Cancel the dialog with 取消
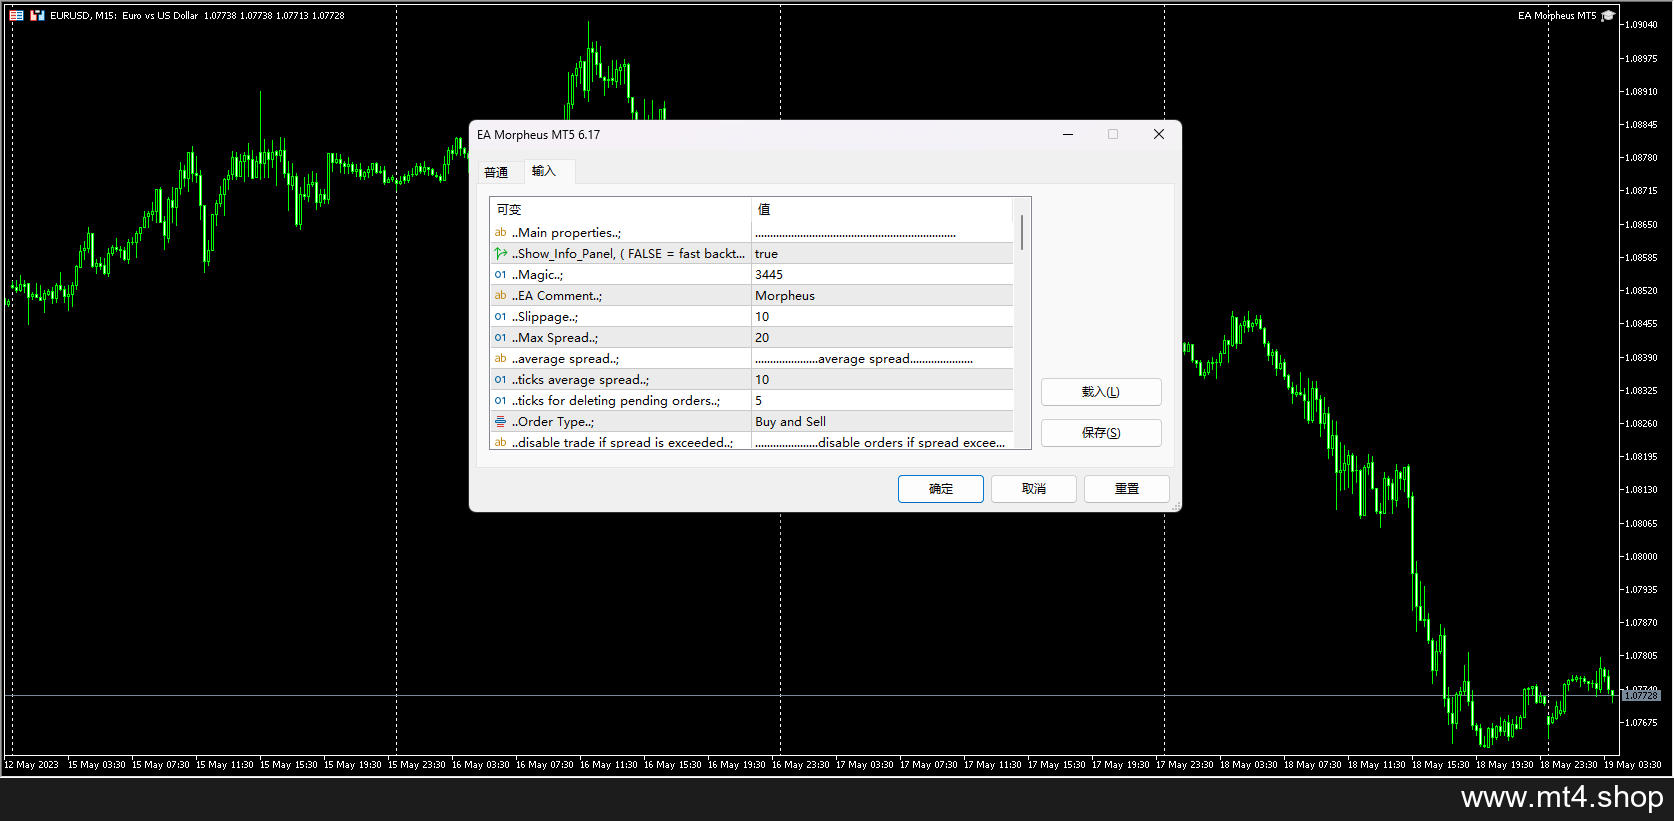1674x821 pixels. (1034, 489)
